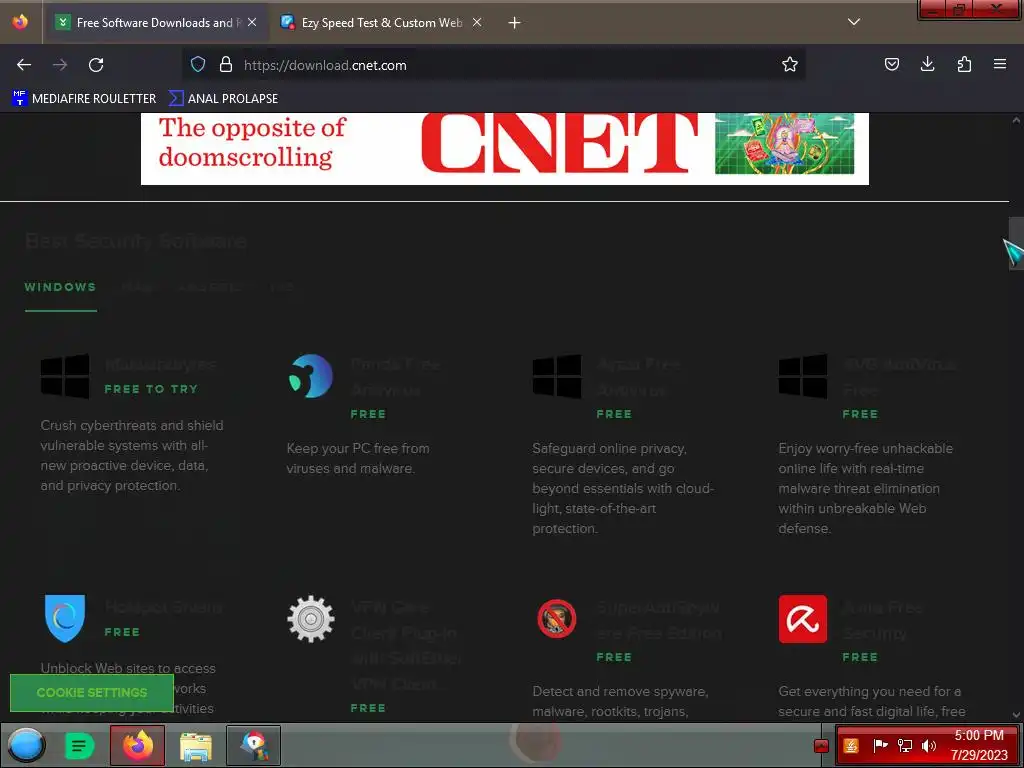Open the volume speaker tray icon
1024x768 pixels.
point(929,745)
